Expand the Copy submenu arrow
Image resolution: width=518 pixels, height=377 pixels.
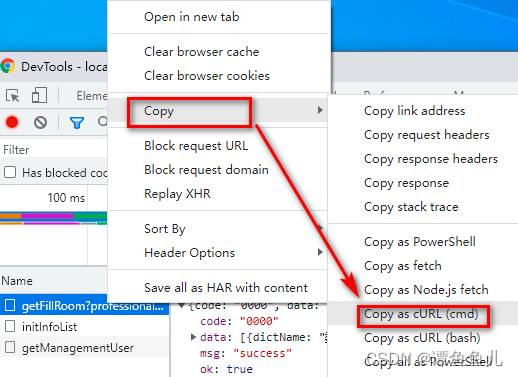tap(320, 110)
